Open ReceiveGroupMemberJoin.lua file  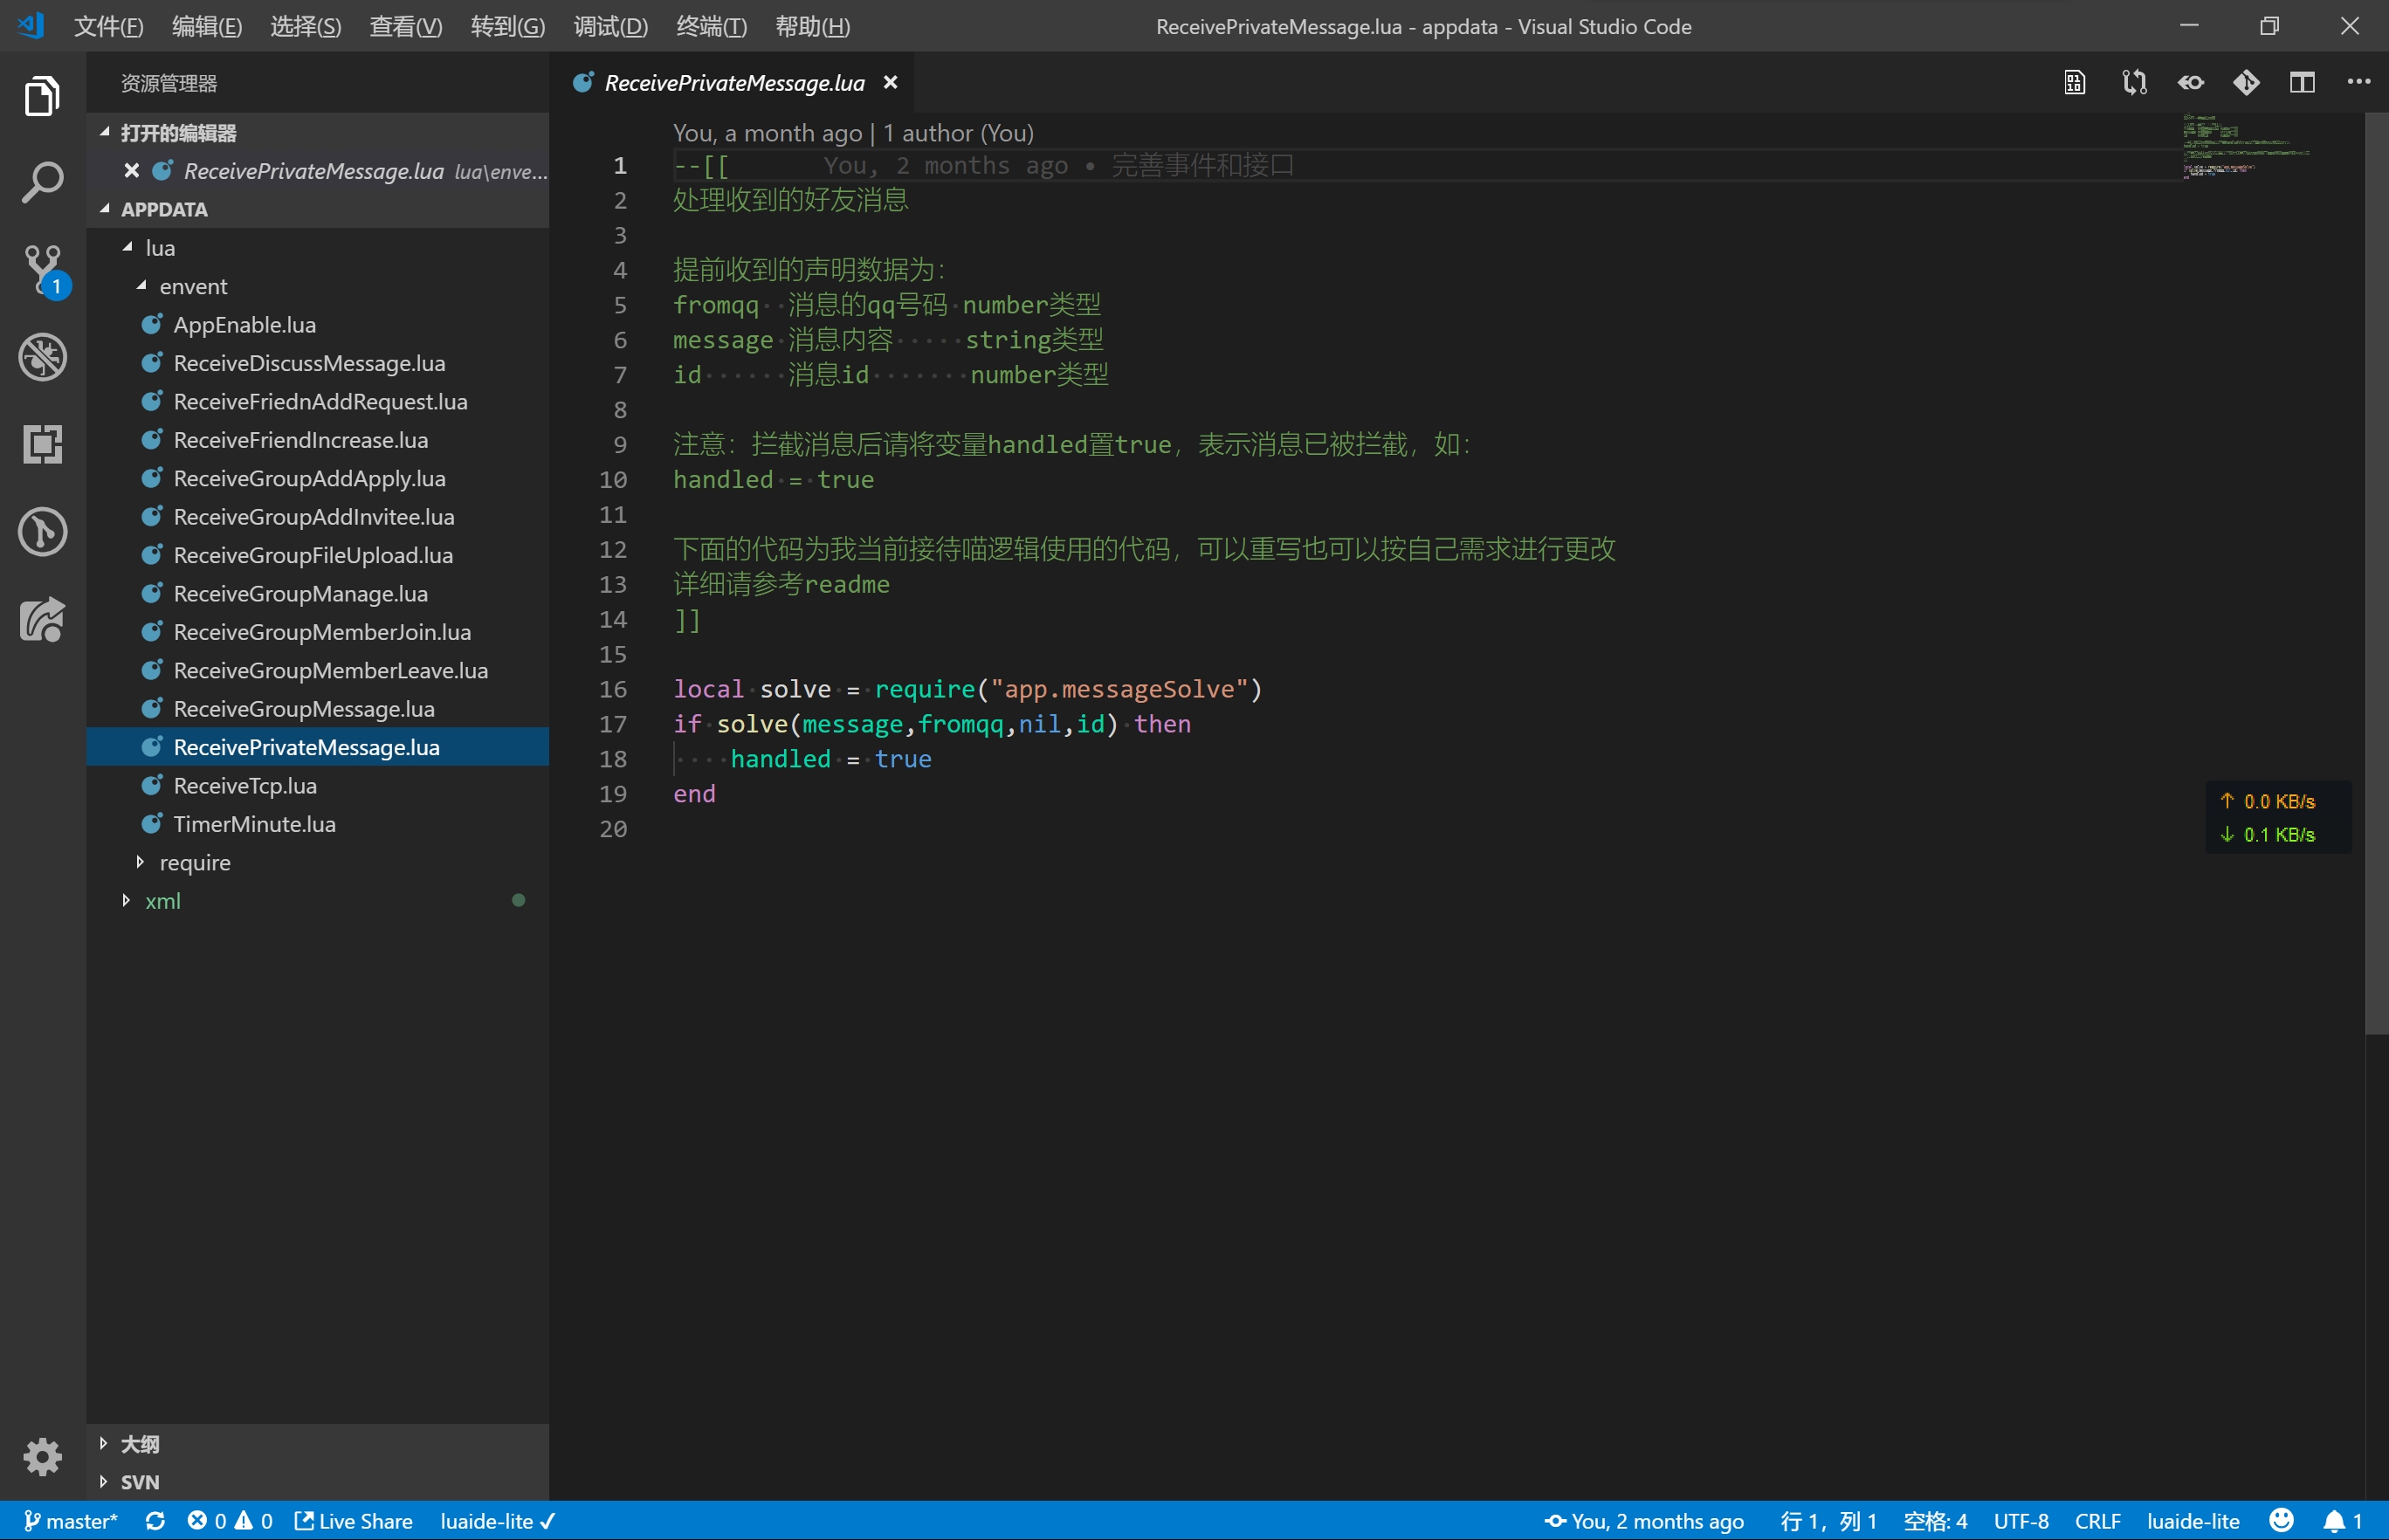click(318, 632)
